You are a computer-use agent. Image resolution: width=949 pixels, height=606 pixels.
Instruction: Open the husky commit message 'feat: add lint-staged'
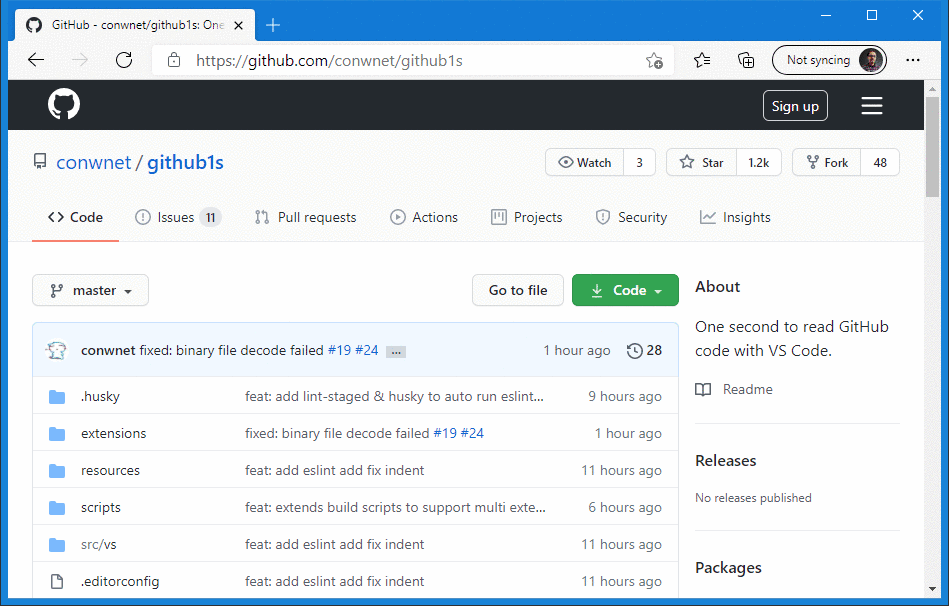pos(394,397)
